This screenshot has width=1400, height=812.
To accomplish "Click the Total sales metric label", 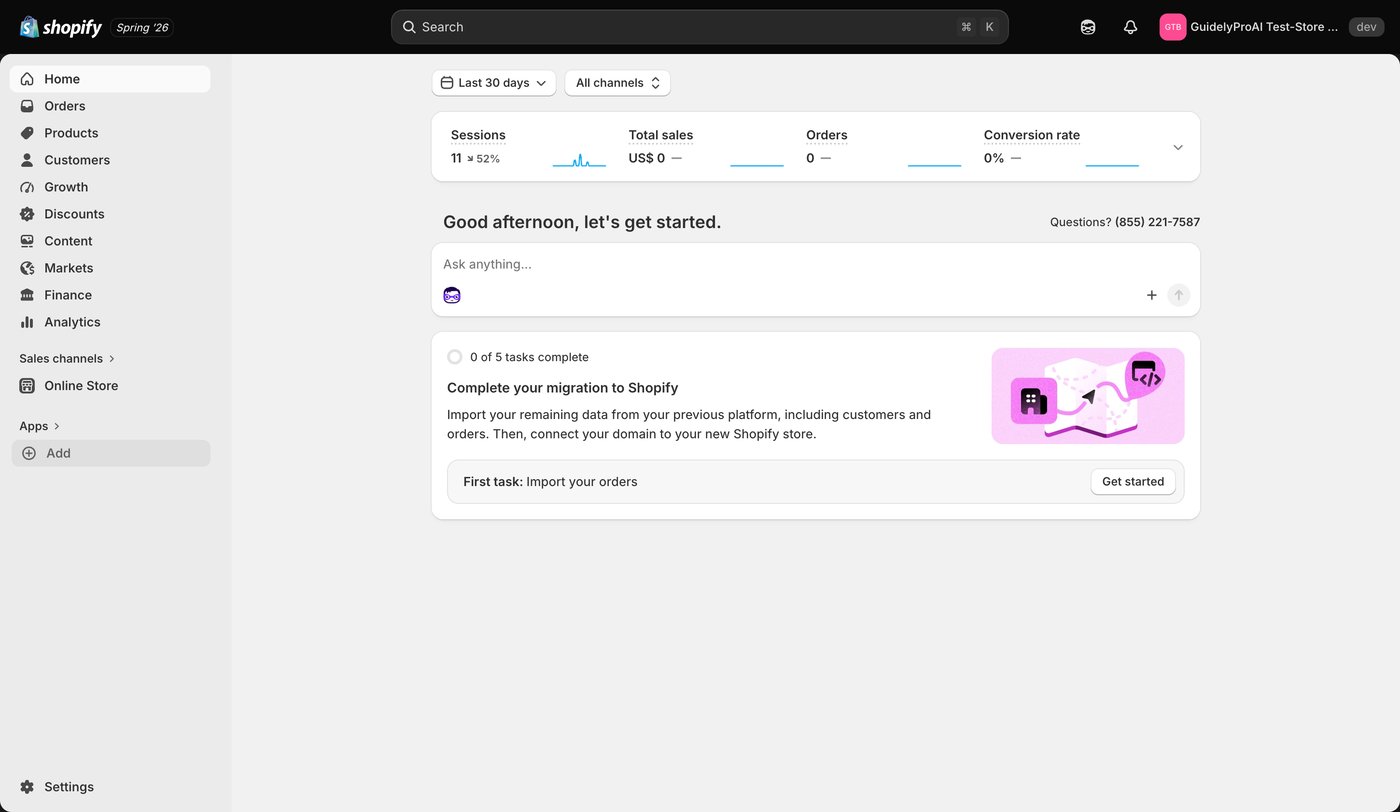I will (661, 135).
